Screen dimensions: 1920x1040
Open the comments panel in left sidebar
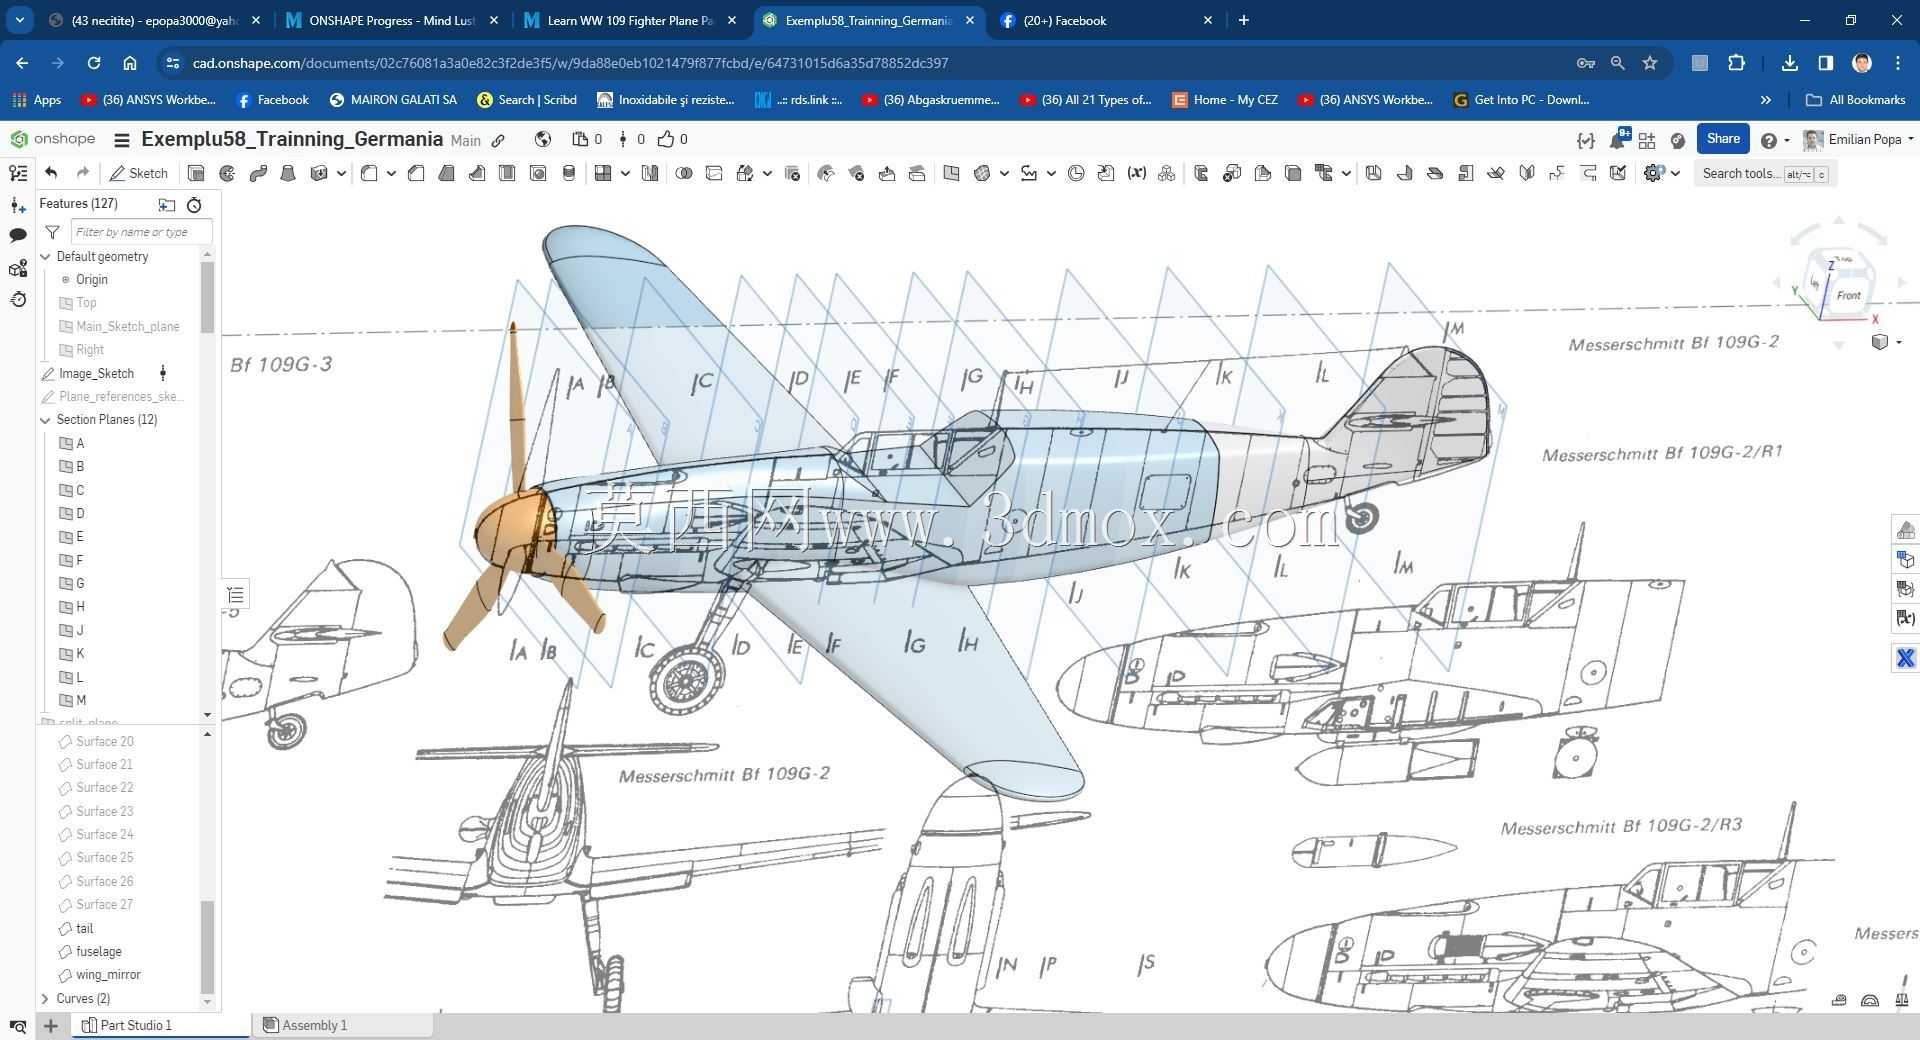tap(18, 236)
